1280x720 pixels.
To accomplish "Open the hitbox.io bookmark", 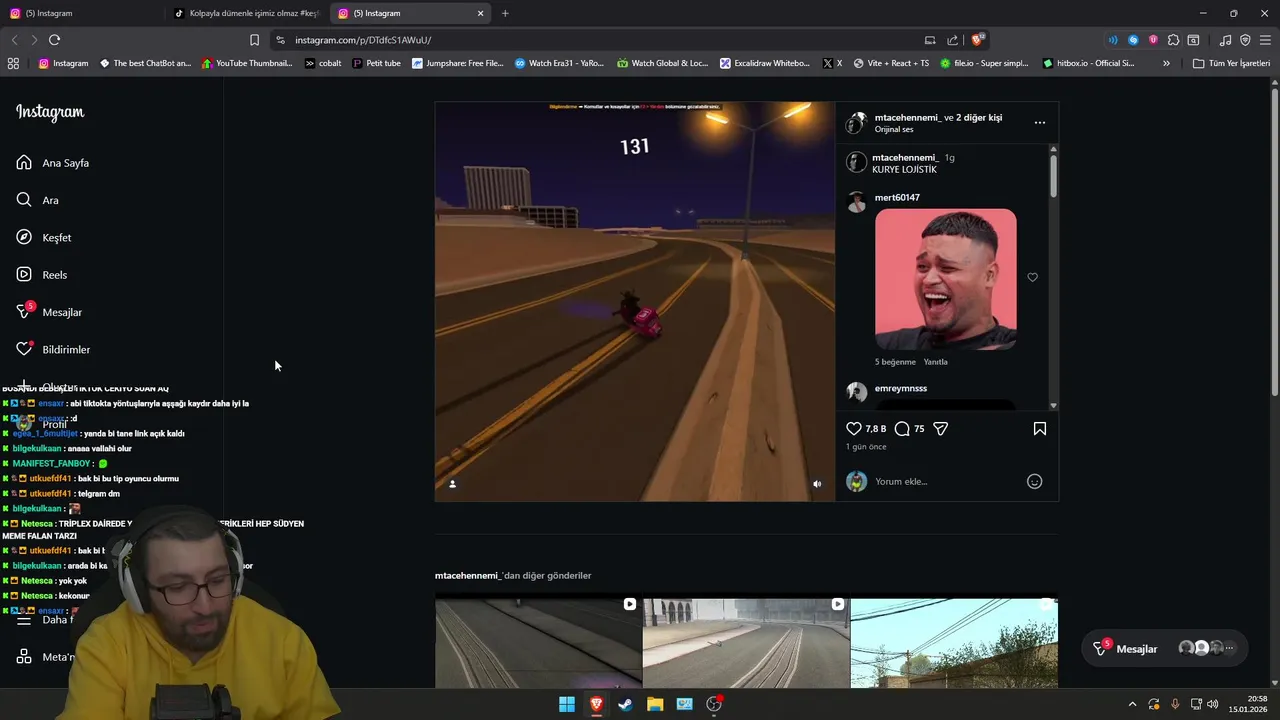I will [1088, 63].
